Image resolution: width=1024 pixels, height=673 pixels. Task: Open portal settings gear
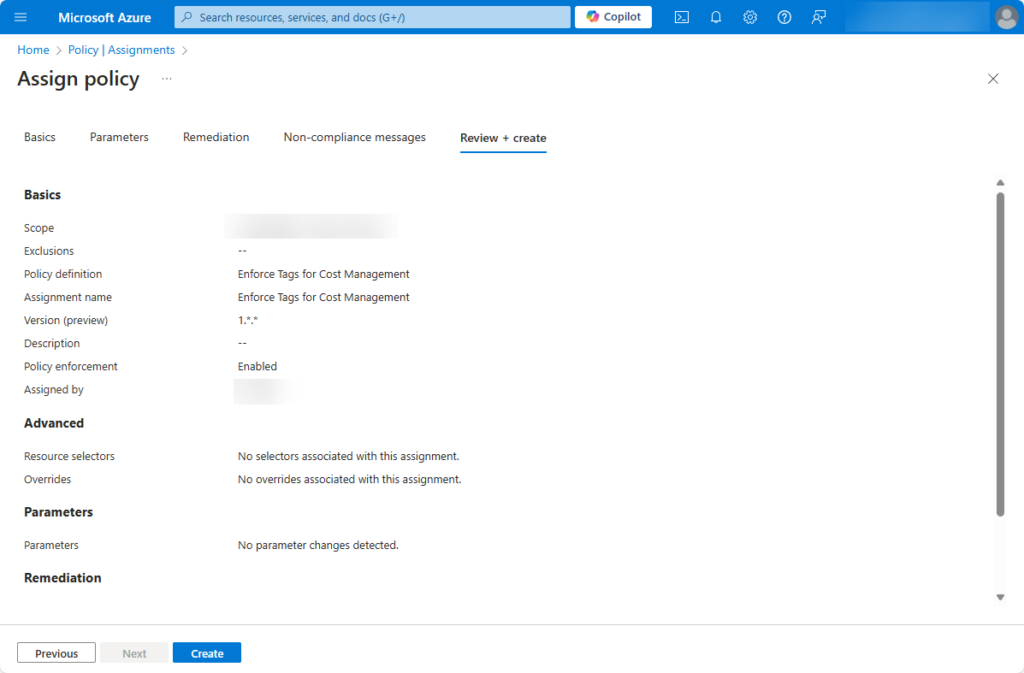coord(749,16)
